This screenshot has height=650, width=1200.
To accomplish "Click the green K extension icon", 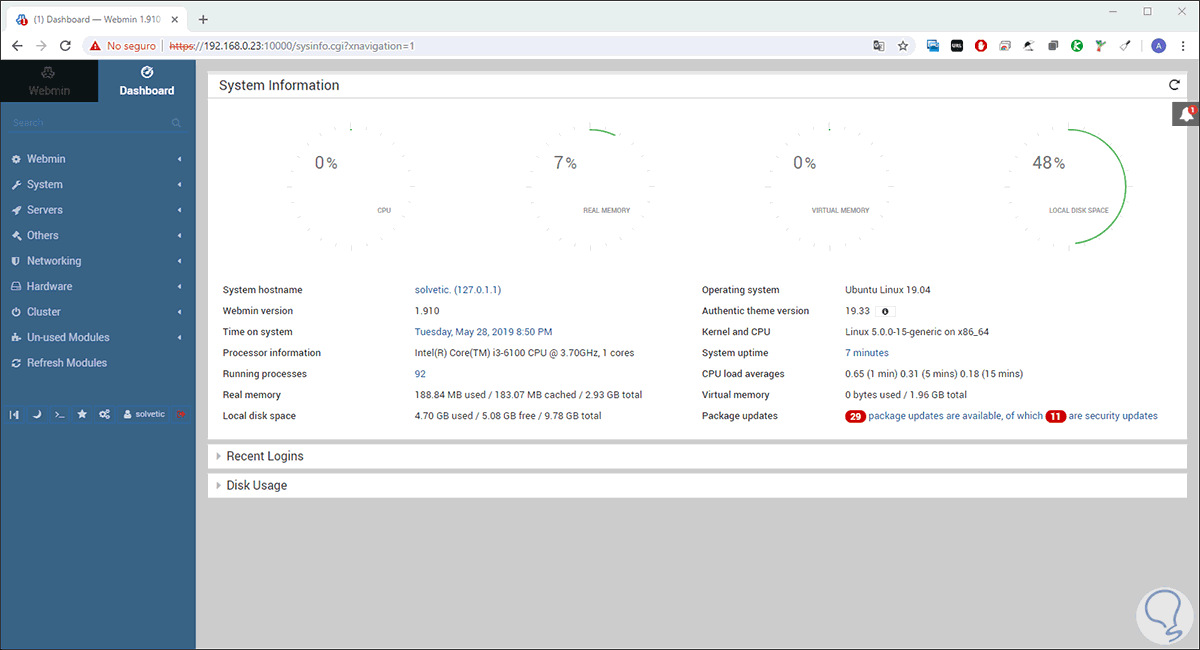I will [1077, 46].
